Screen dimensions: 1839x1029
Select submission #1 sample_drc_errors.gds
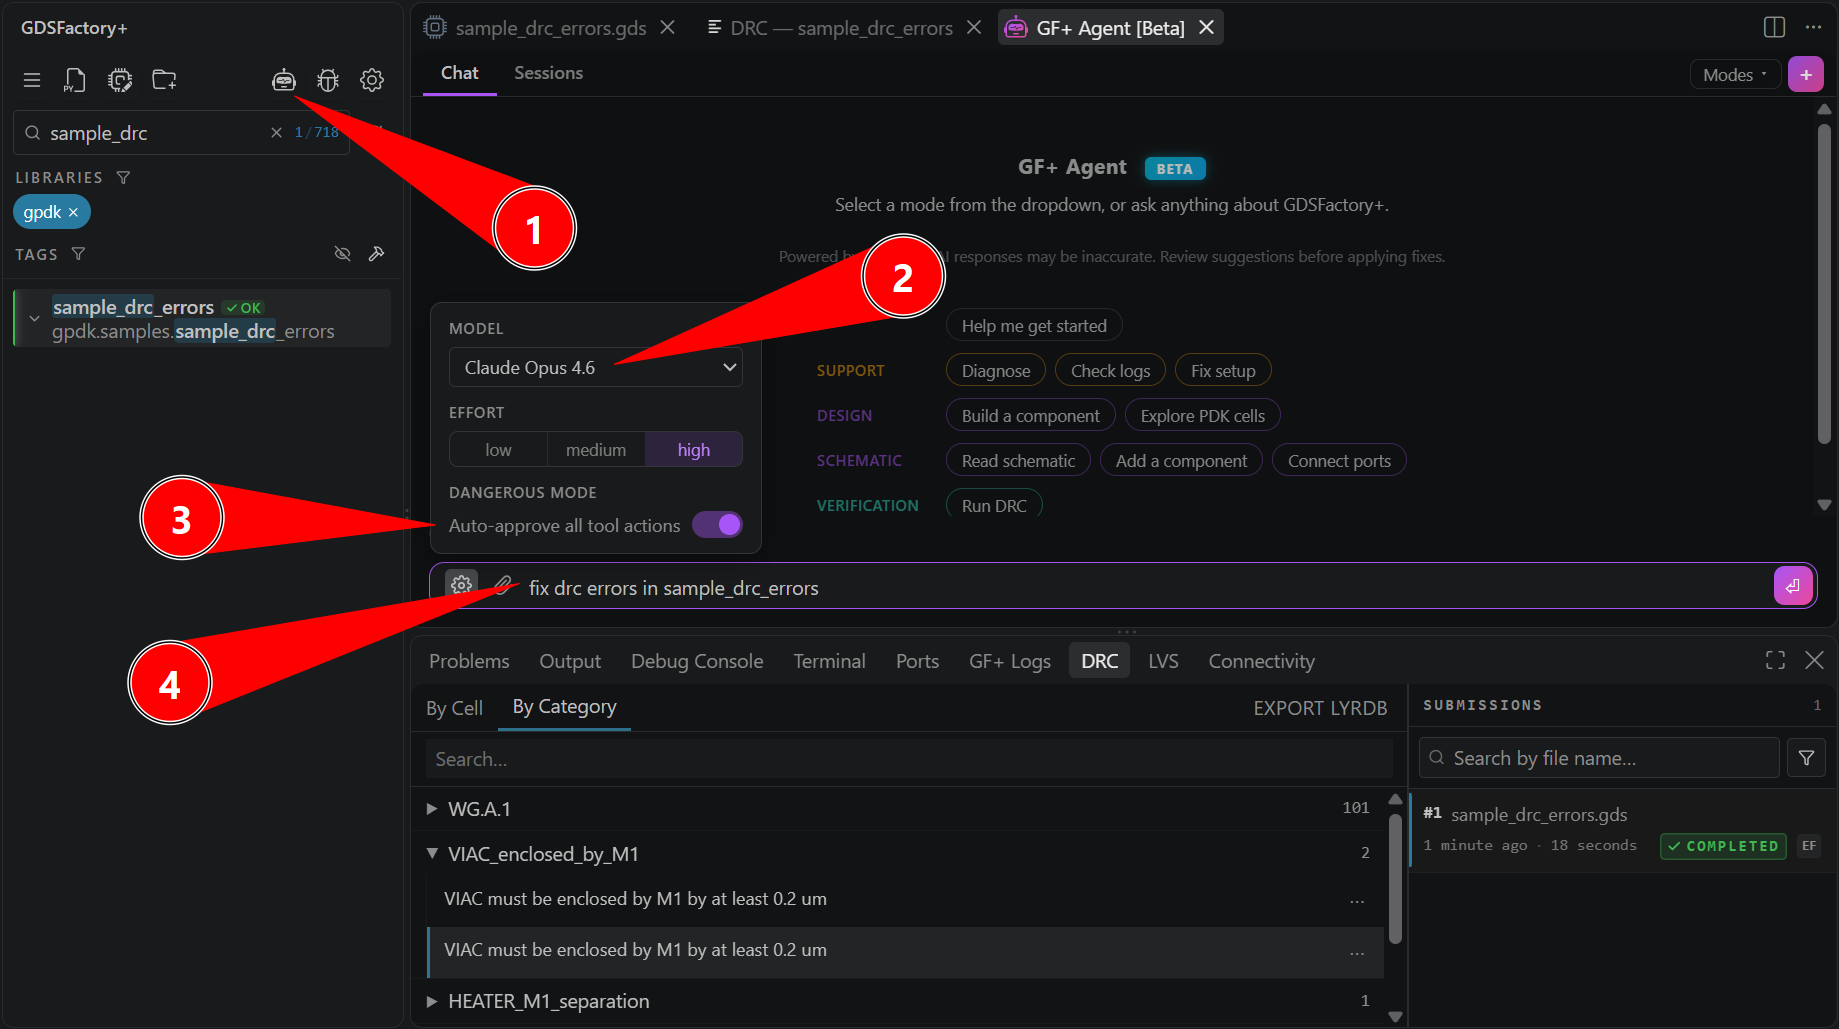pyautogui.click(x=1622, y=830)
